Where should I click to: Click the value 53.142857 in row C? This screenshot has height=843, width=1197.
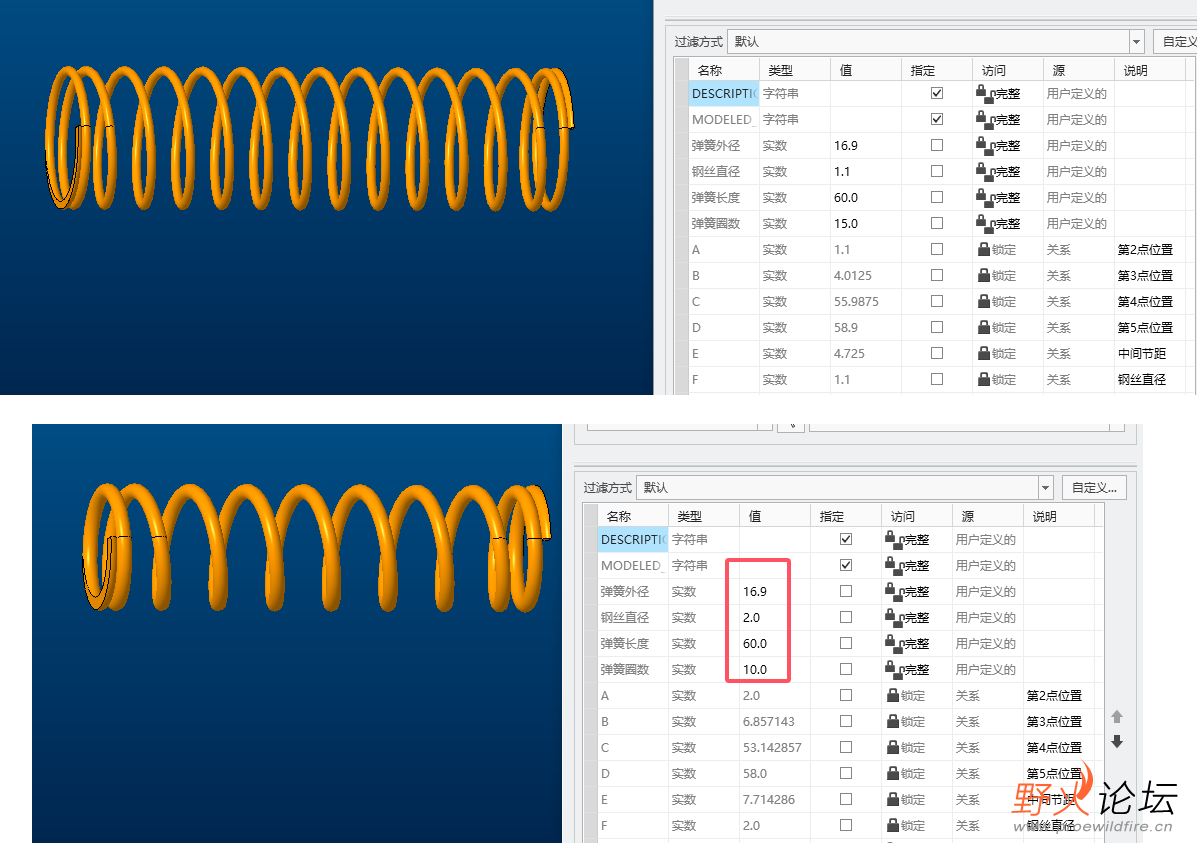[772, 747]
